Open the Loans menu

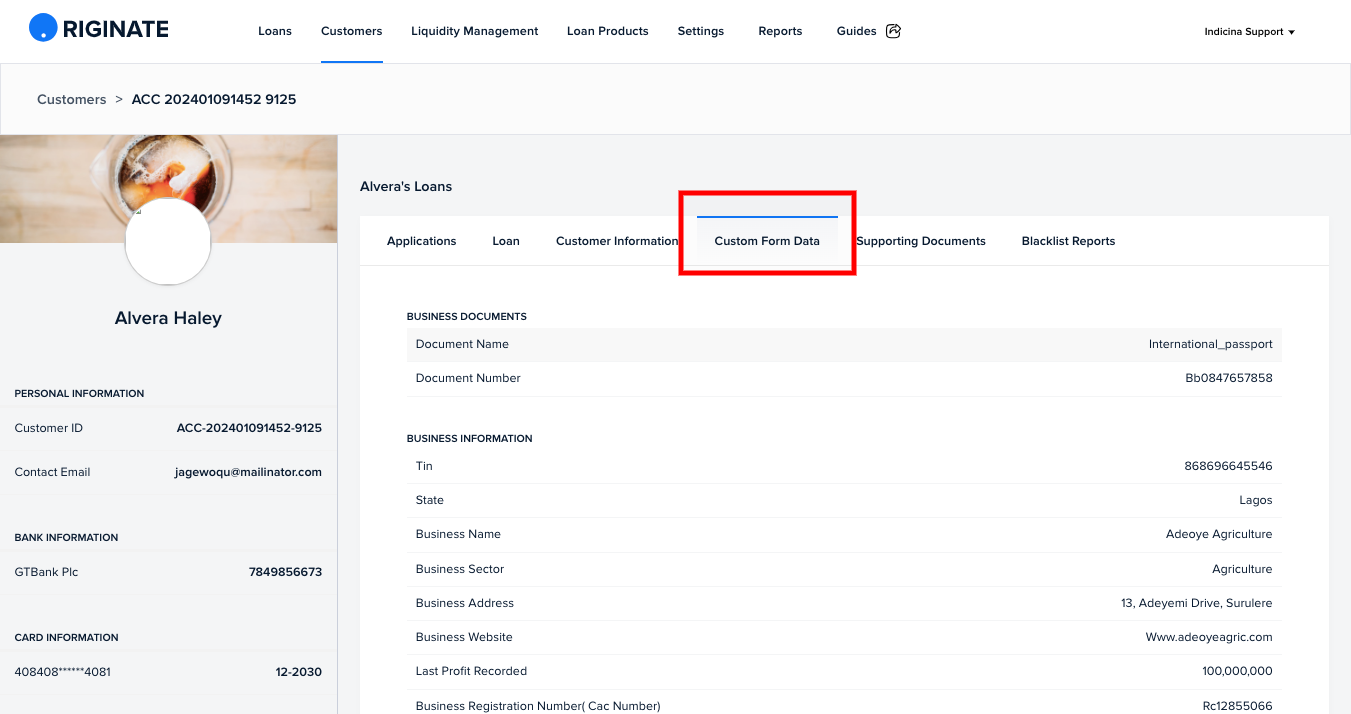[275, 31]
